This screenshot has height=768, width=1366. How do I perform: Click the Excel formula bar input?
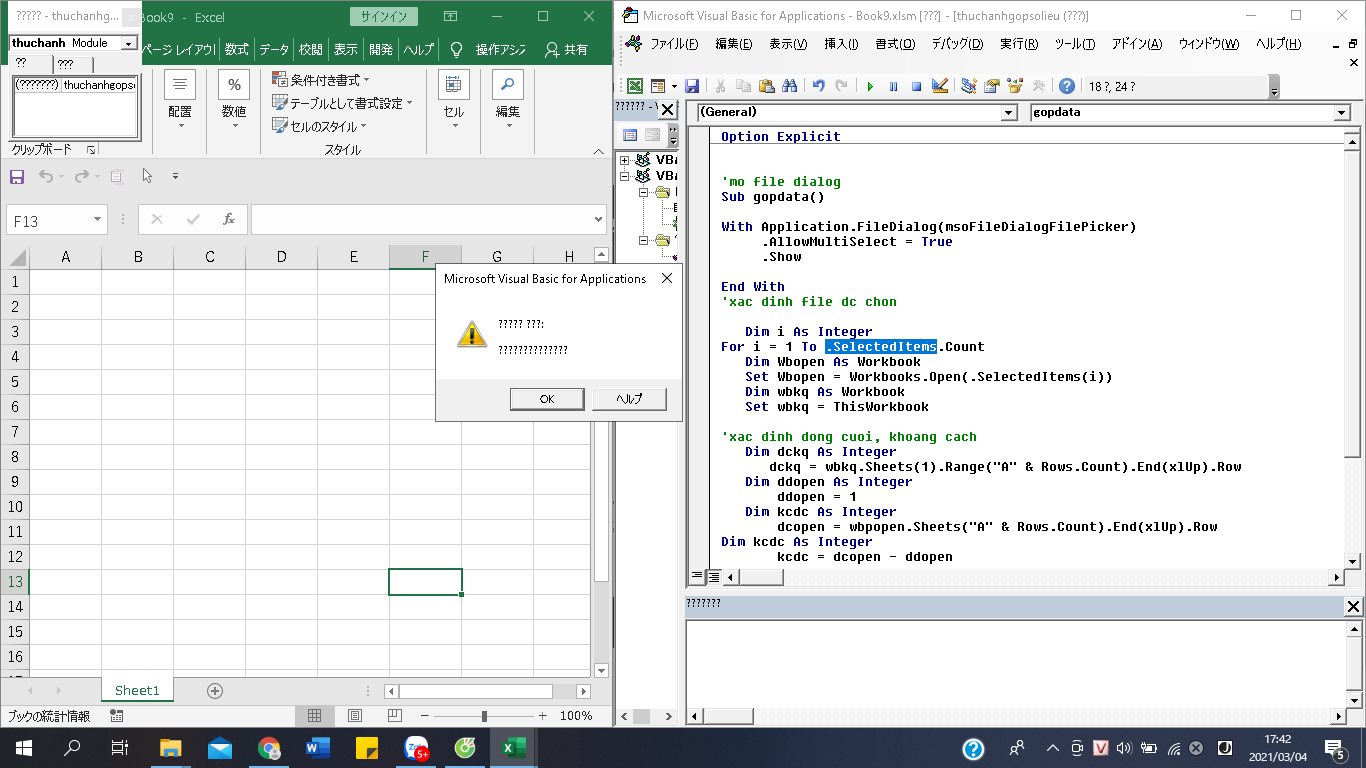[420, 220]
